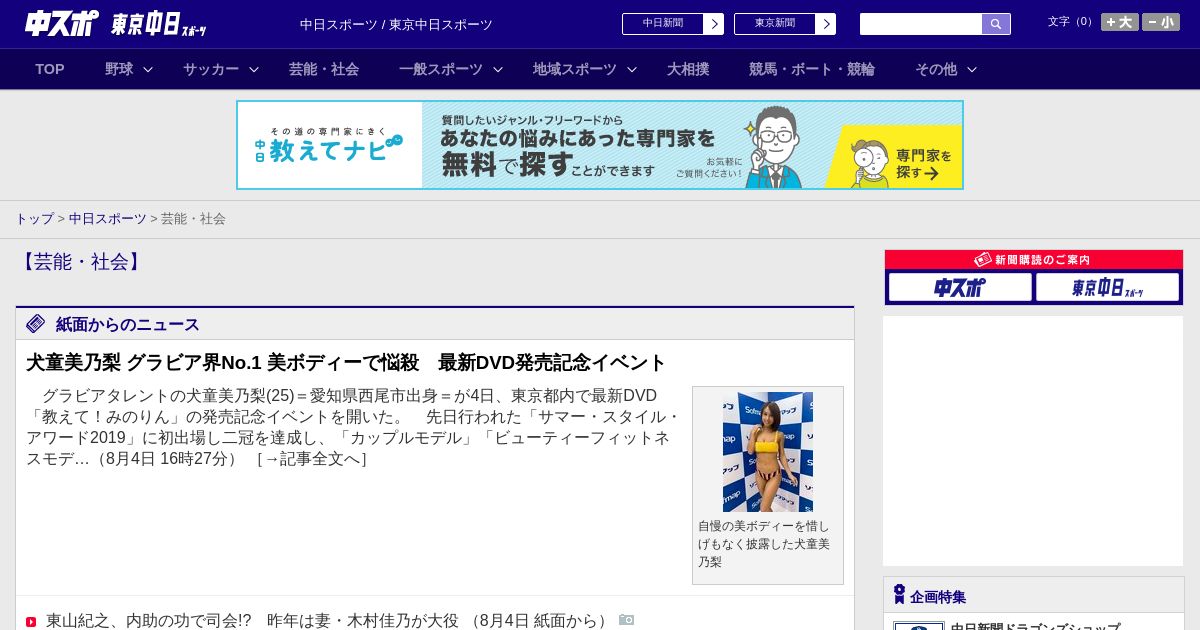Click the red bullet icon beside 東山紀之

(x=31, y=622)
